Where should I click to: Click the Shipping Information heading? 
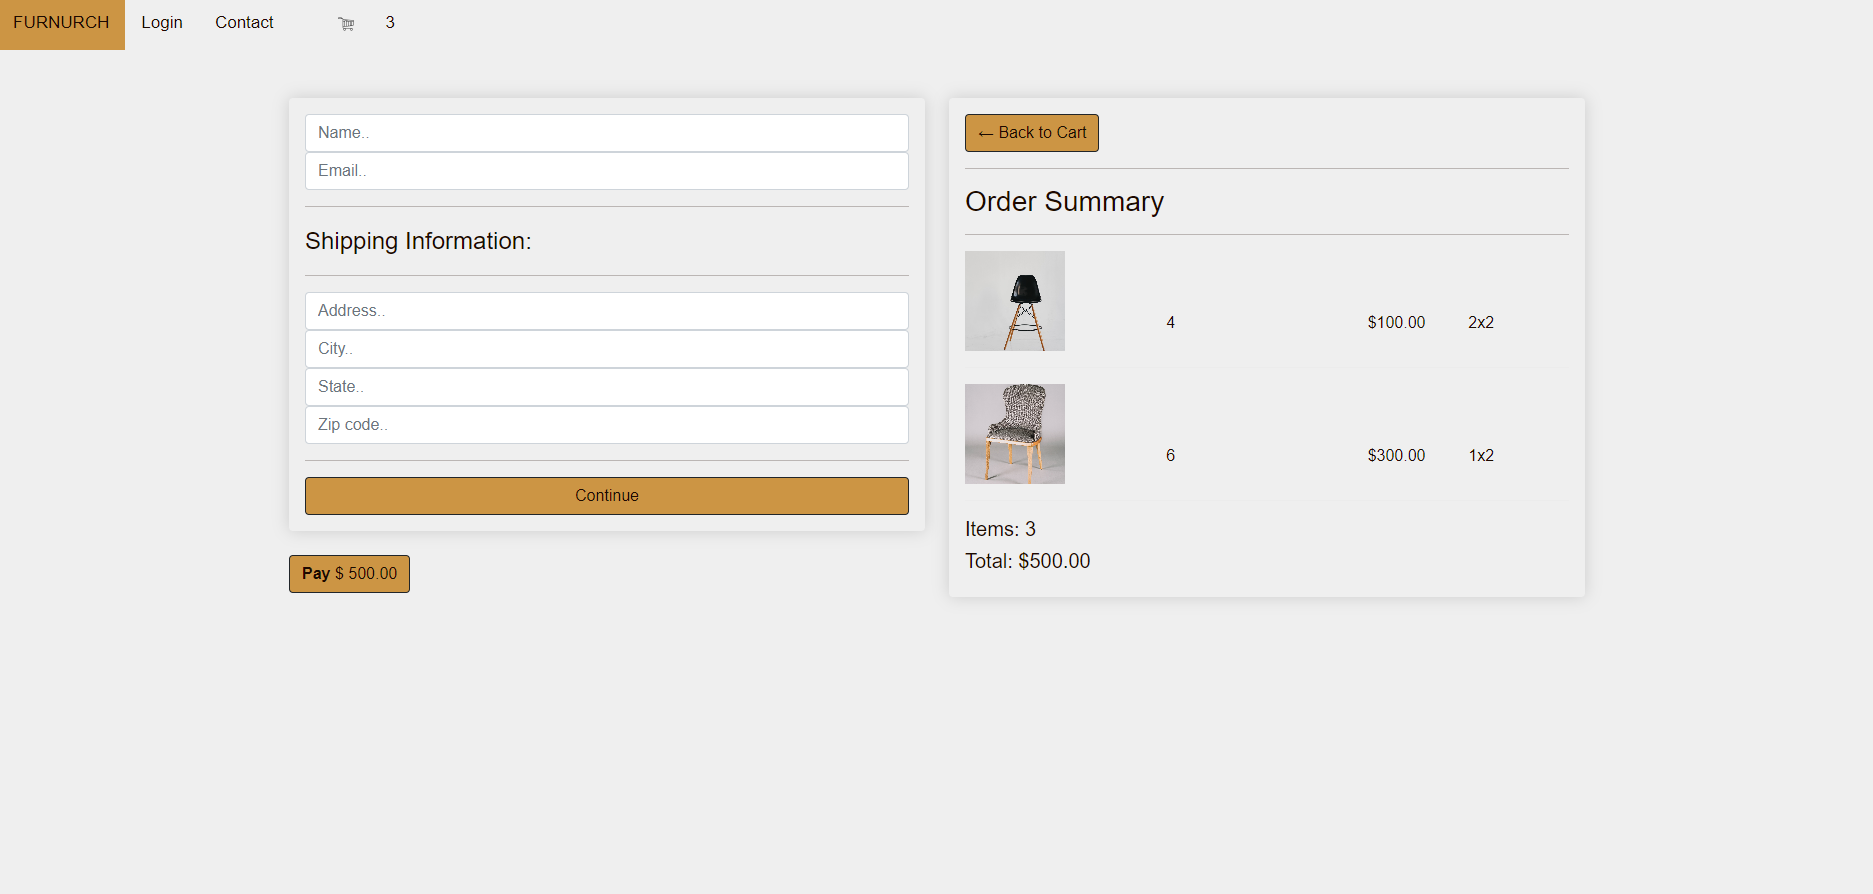(x=418, y=241)
